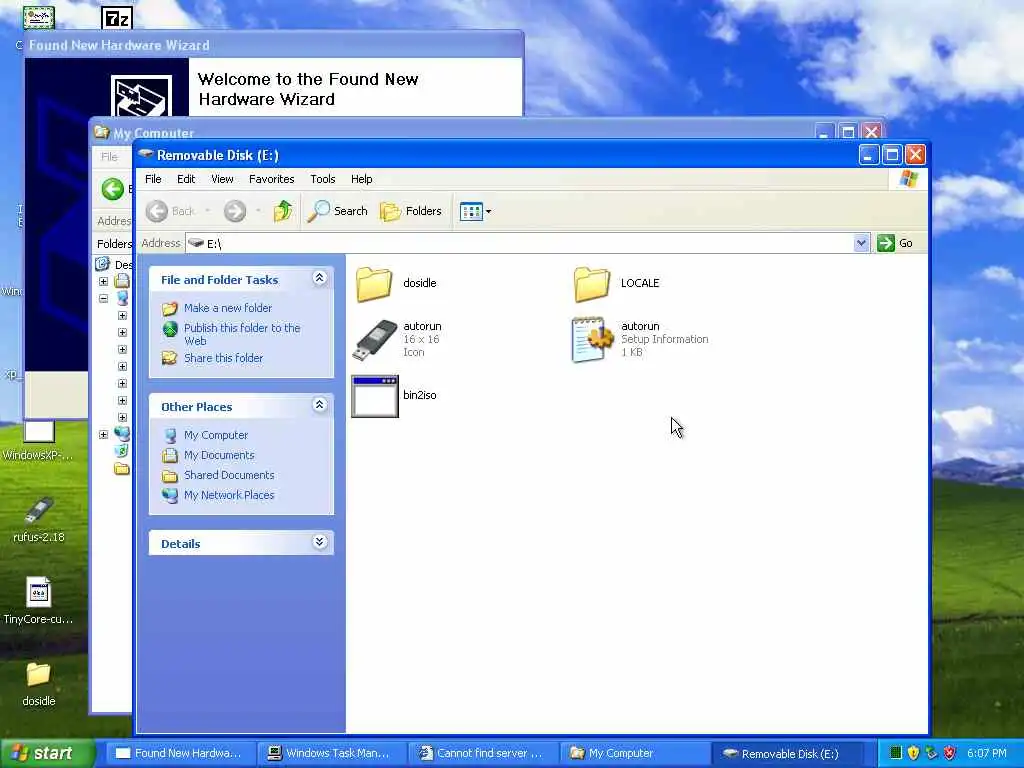The height and width of the screenshot is (768, 1024).
Task: Click the Share this folder icon
Action: coord(170,358)
